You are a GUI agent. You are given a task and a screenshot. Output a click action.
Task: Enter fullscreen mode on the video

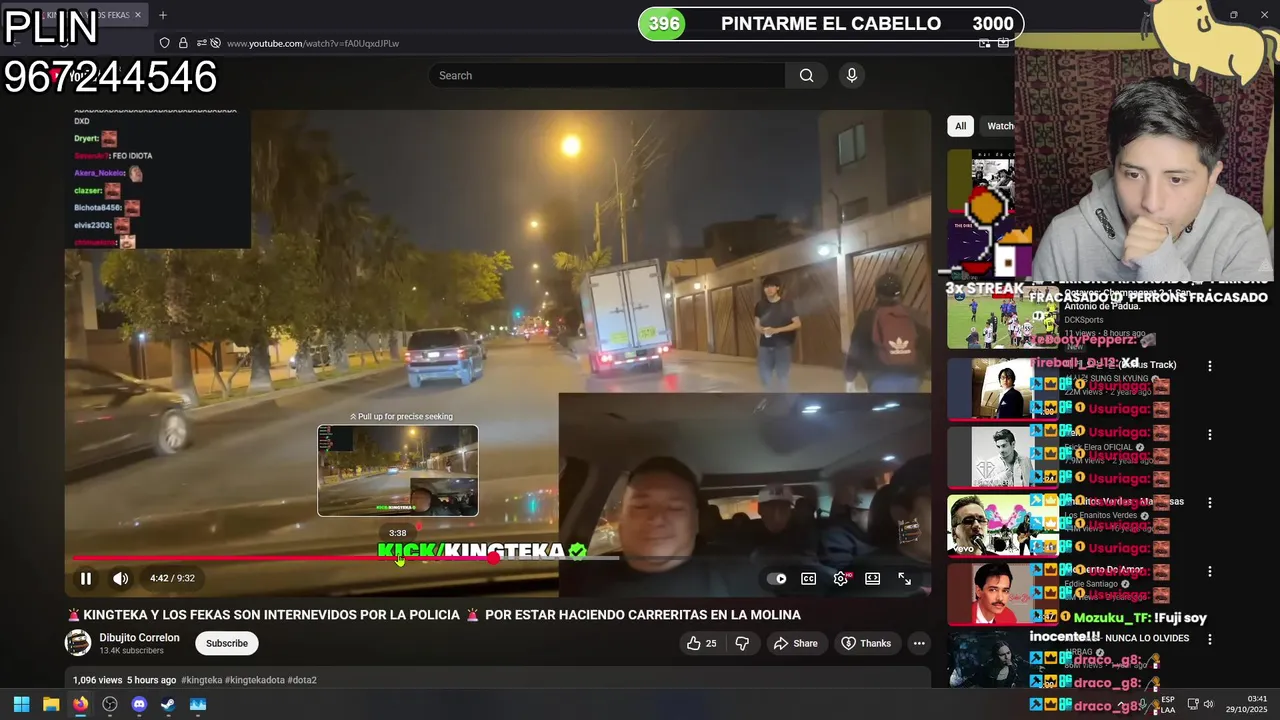tap(904, 578)
